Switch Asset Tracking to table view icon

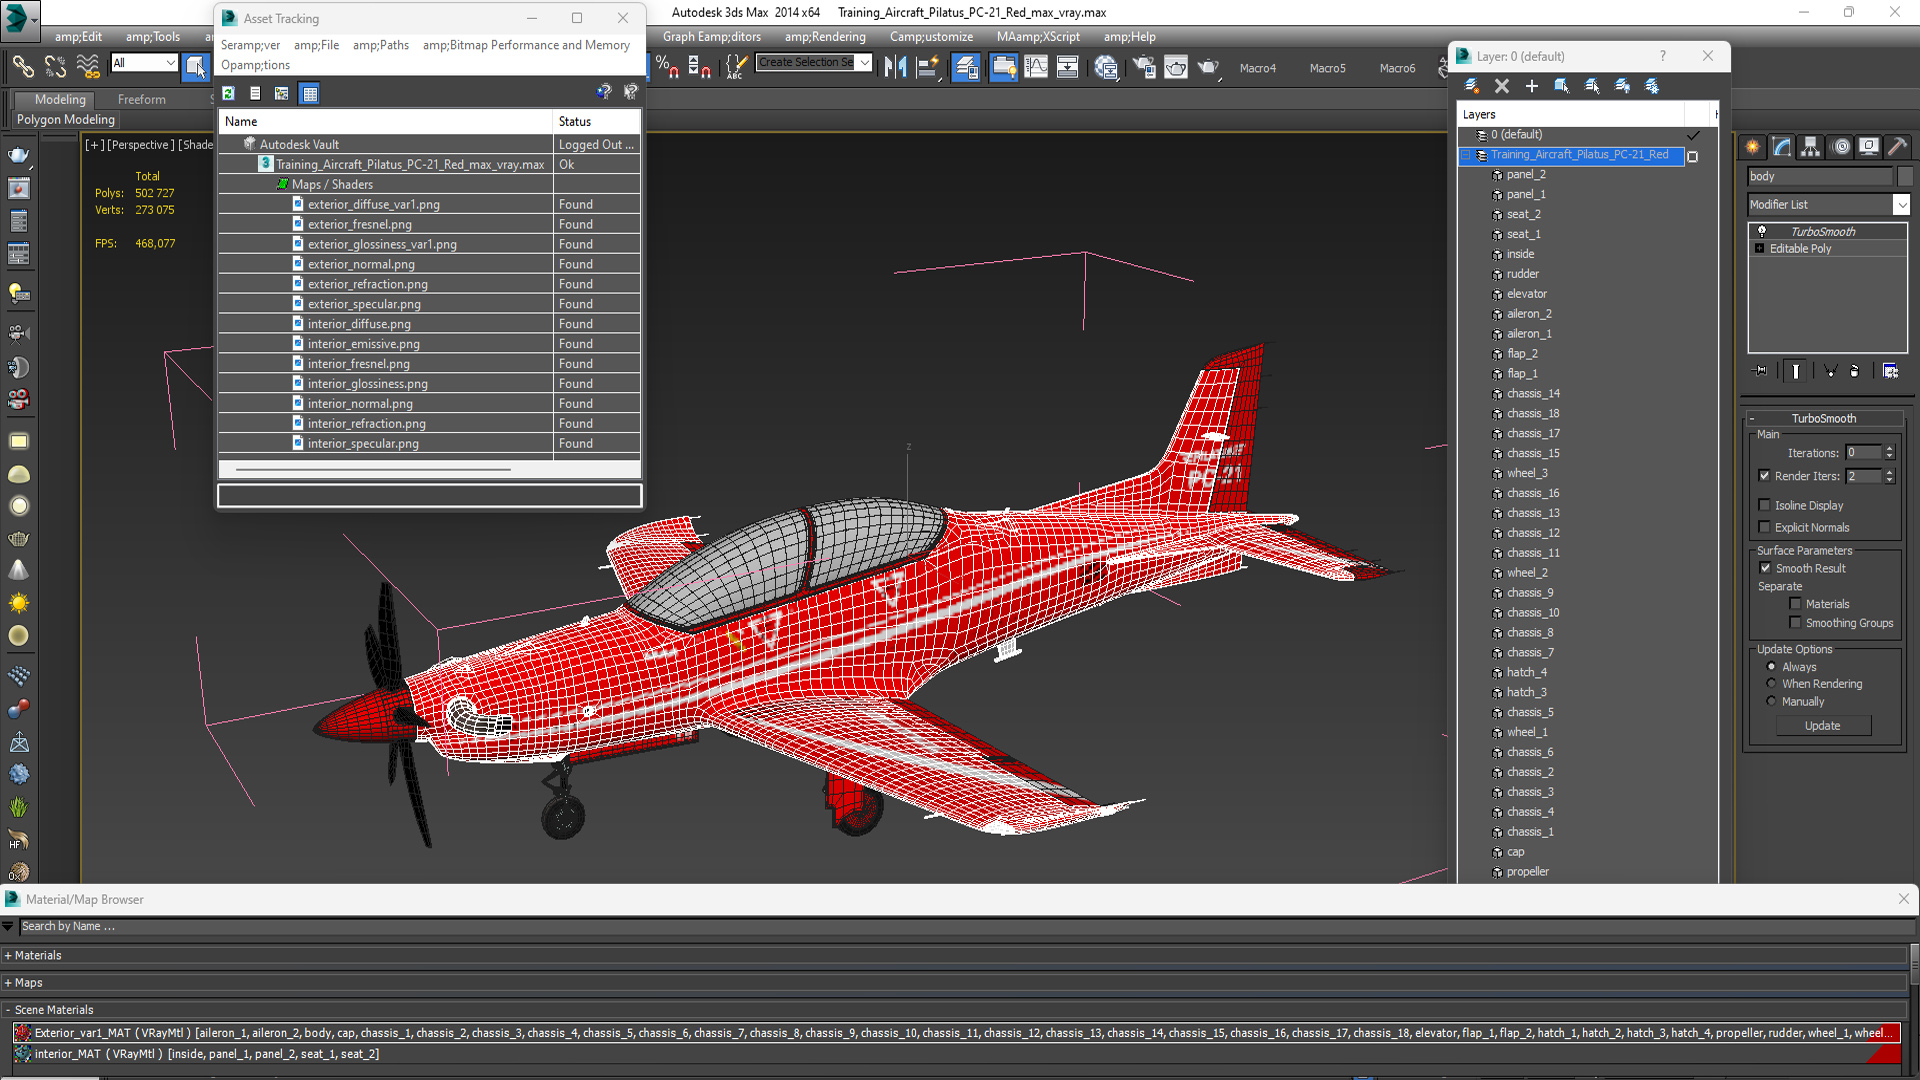click(x=310, y=93)
